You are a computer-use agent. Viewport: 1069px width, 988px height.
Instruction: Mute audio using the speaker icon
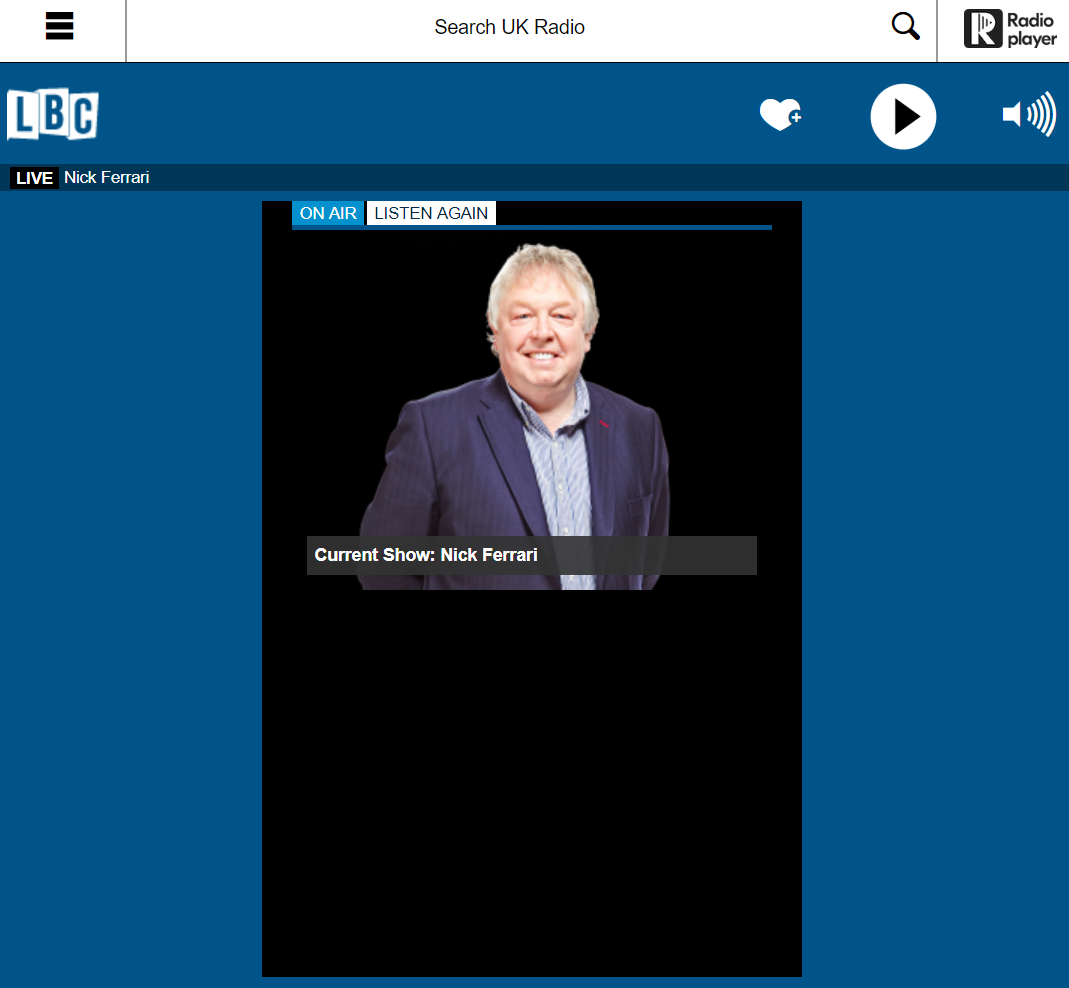click(1012, 114)
